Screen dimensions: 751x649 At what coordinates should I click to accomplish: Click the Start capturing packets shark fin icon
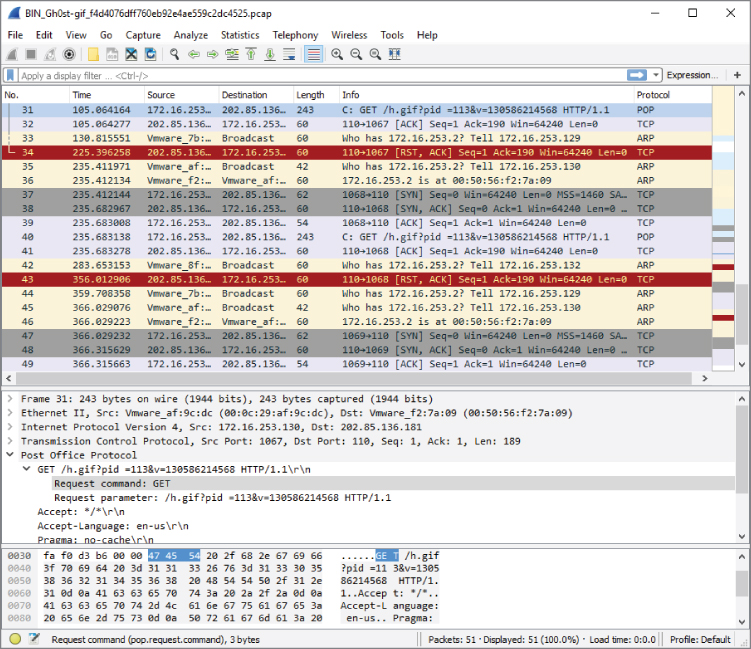pyautogui.click(x=12, y=54)
